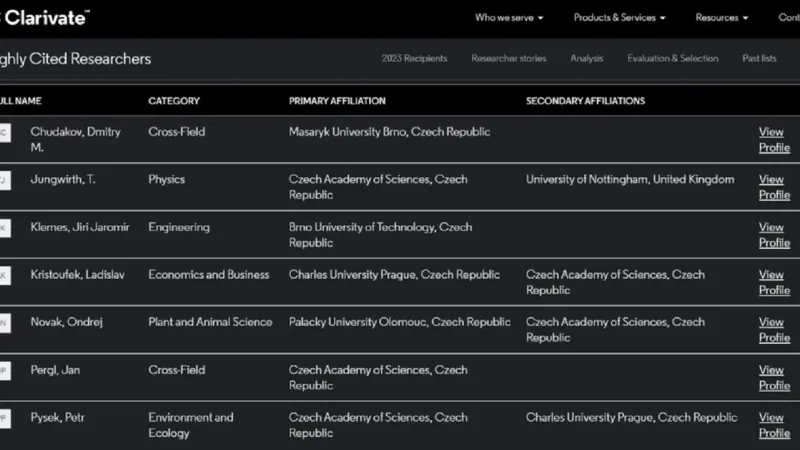Click the avatar badge beside Pysek, Petr
This screenshot has width=800, height=450.
click(x=4, y=418)
